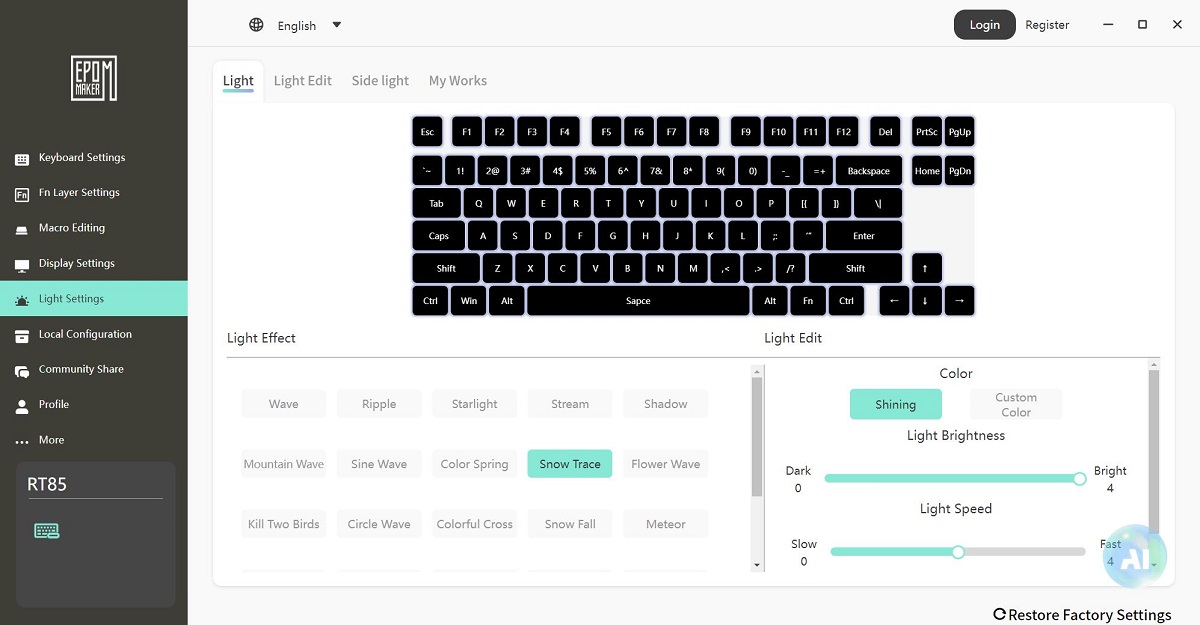Click the Light Edit panel scroll-down arrow
1200x625 pixels.
point(1154,565)
